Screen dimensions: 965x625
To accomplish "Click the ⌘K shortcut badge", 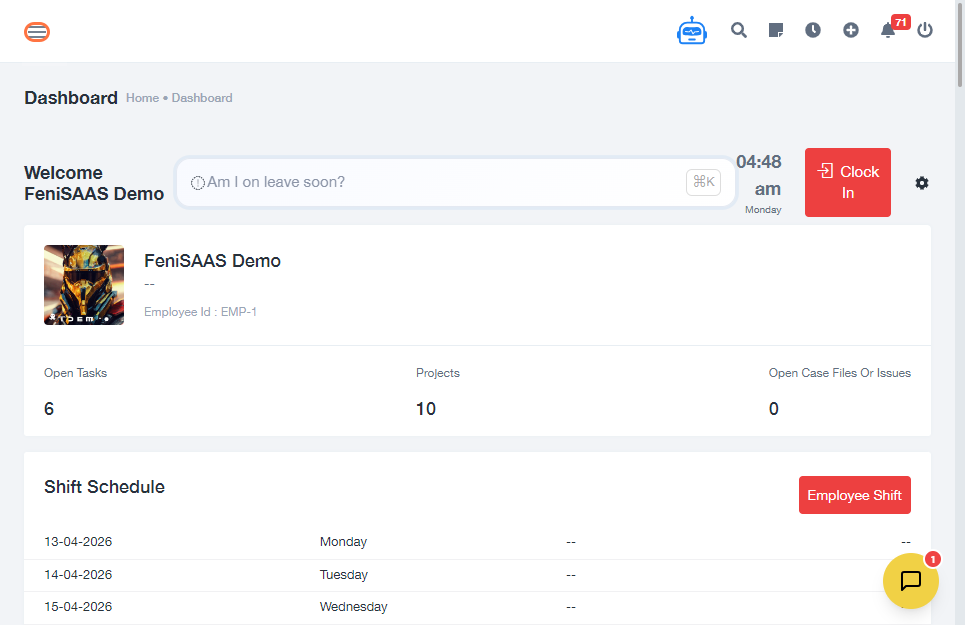I will click(x=703, y=182).
